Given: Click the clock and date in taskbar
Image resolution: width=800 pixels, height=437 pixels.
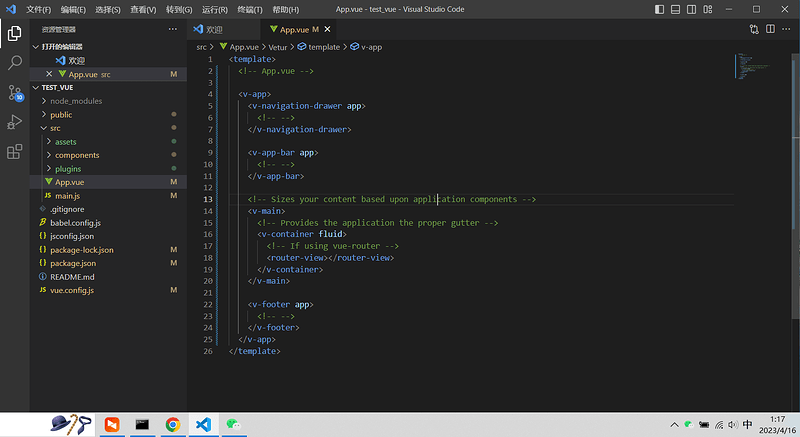Looking at the screenshot, I should coord(777,425).
